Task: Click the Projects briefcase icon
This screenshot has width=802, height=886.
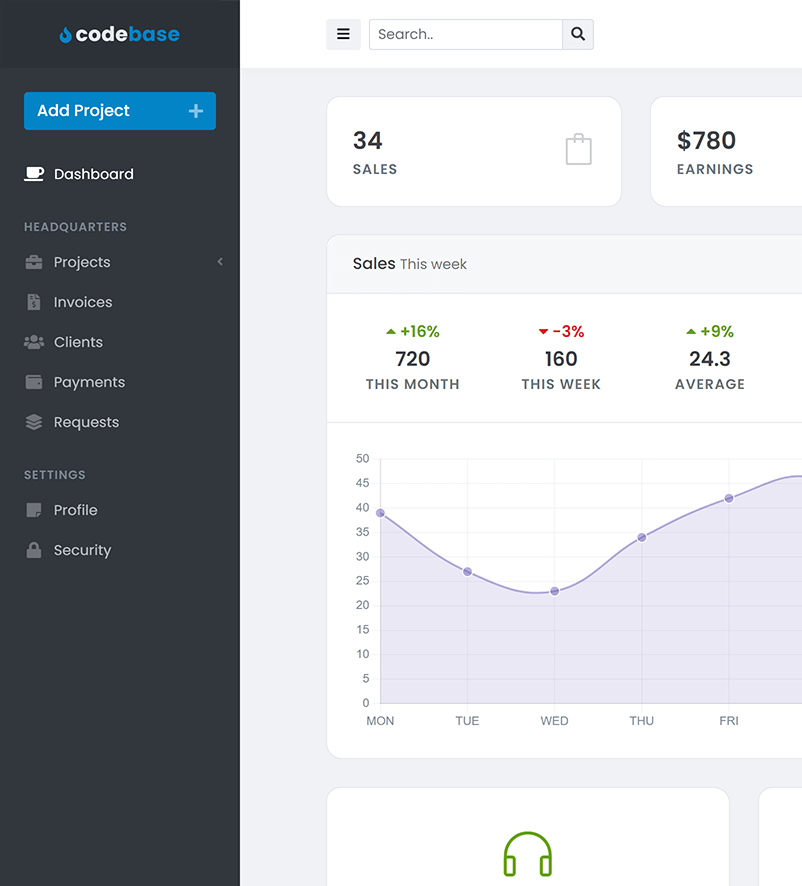Action: 34,262
